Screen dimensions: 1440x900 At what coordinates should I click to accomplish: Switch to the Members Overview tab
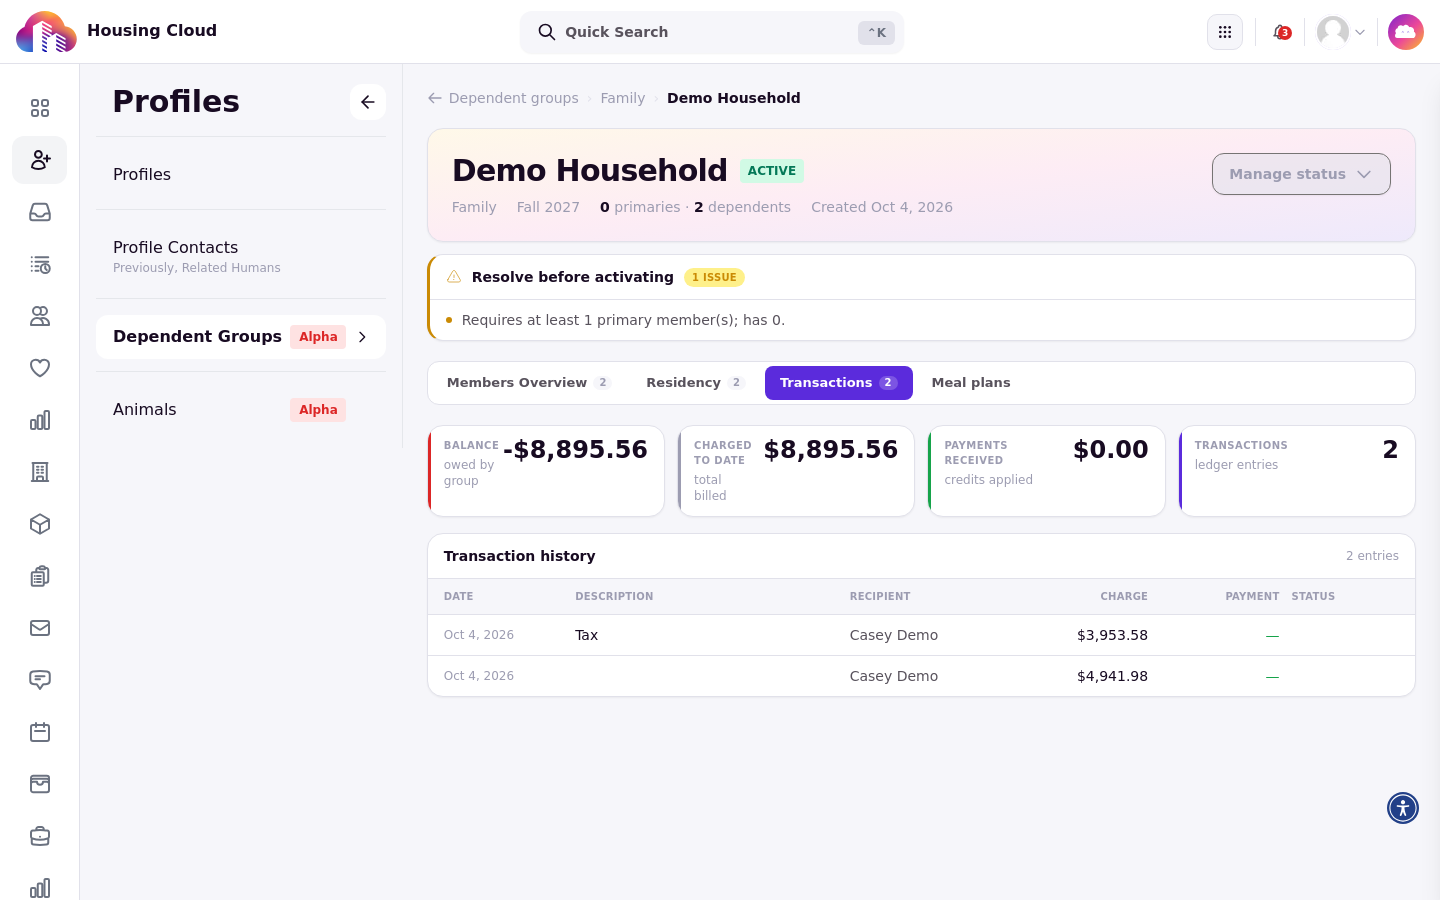tap(528, 383)
